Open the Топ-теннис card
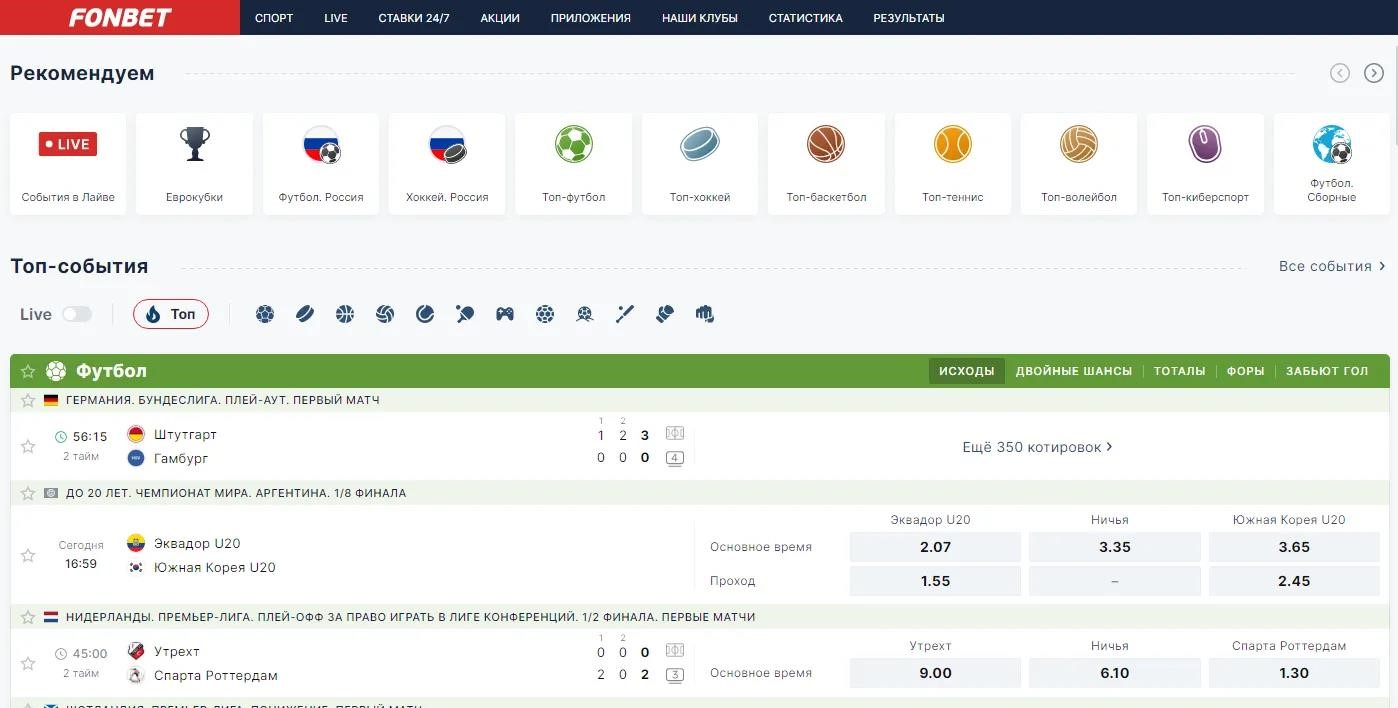Viewport: 1398px width, 708px height. point(953,163)
